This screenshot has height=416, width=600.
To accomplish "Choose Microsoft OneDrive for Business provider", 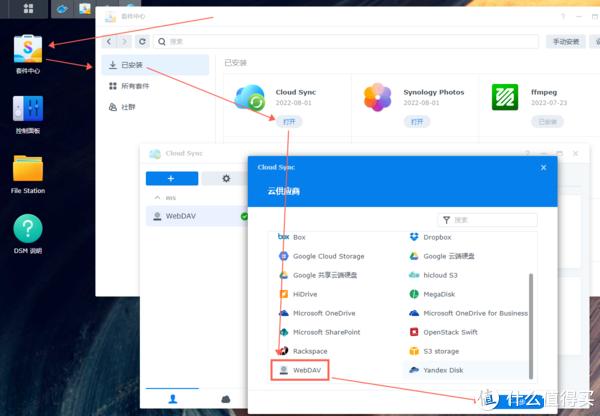I will [x=468, y=313].
